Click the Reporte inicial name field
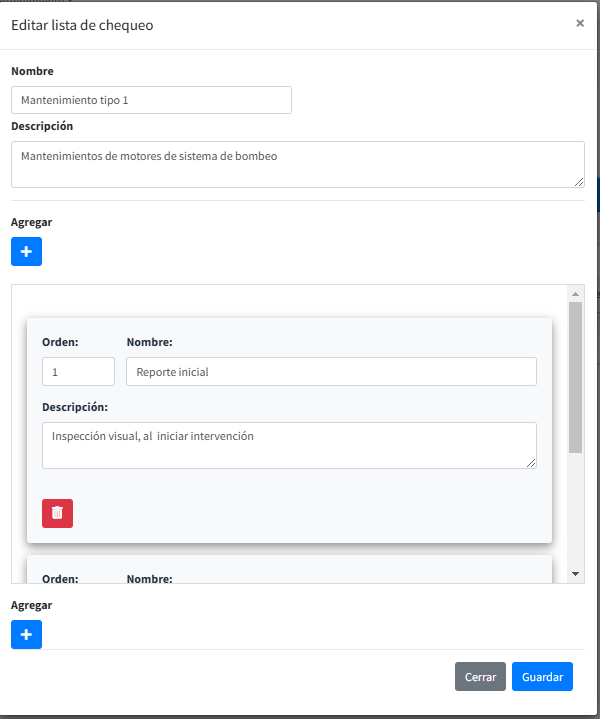The height and width of the screenshot is (719, 600). pos(331,372)
